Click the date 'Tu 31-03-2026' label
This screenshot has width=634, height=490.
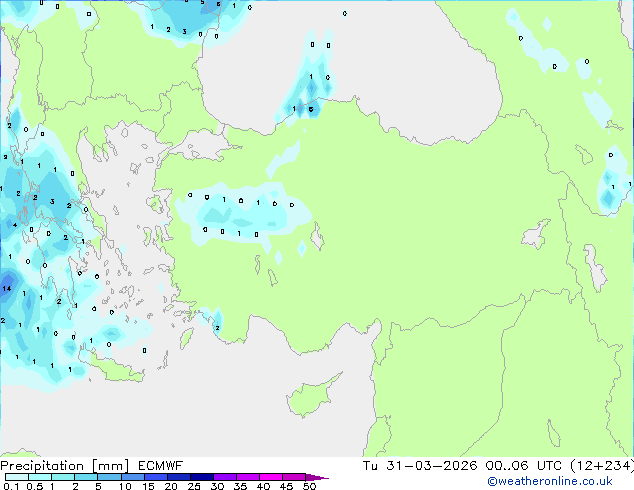coord(420,466)
